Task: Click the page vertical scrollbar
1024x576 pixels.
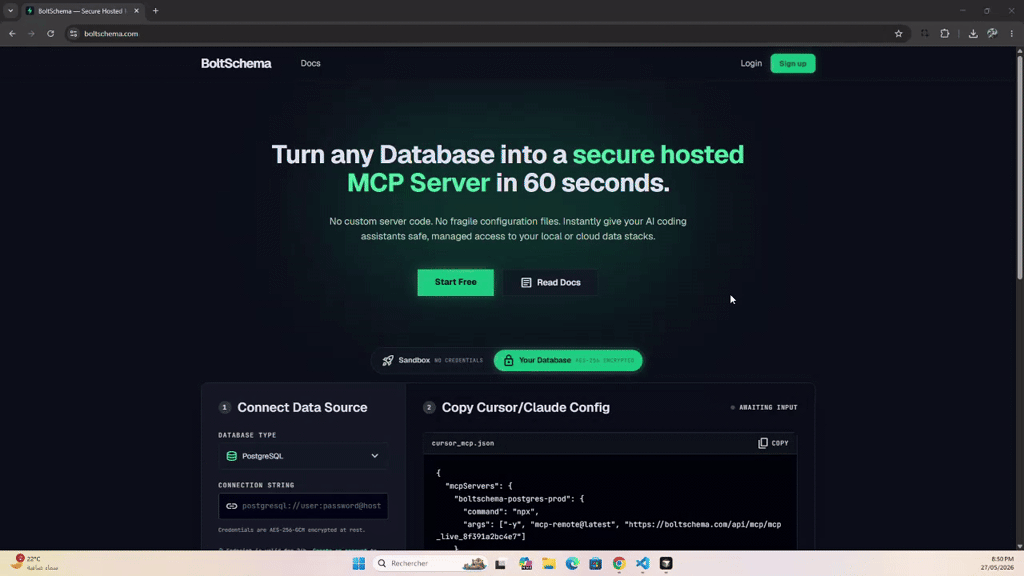Action: (x=1019, y=168)
